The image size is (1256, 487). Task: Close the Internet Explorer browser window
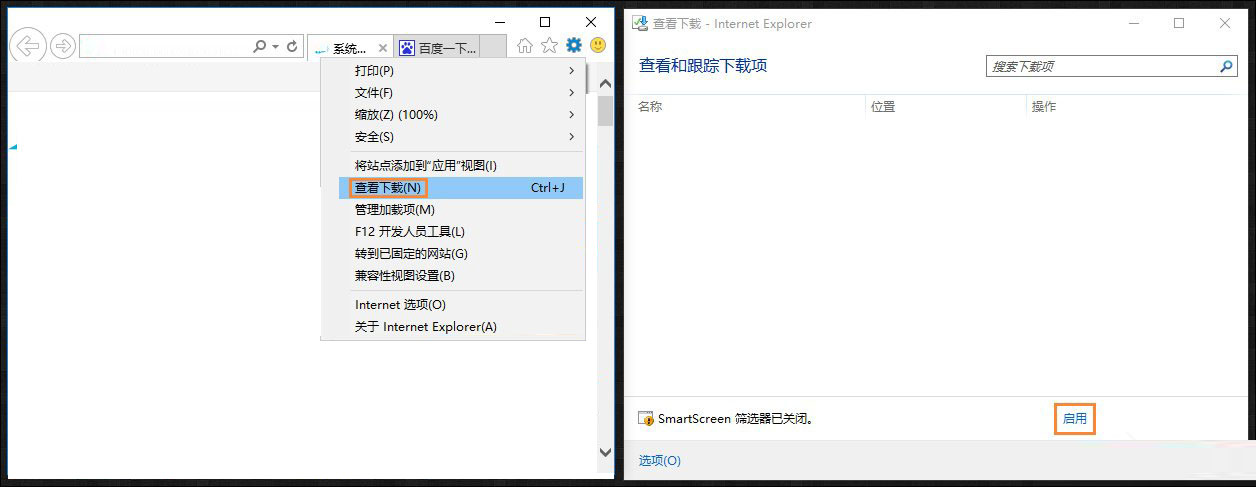click(592, 22)
